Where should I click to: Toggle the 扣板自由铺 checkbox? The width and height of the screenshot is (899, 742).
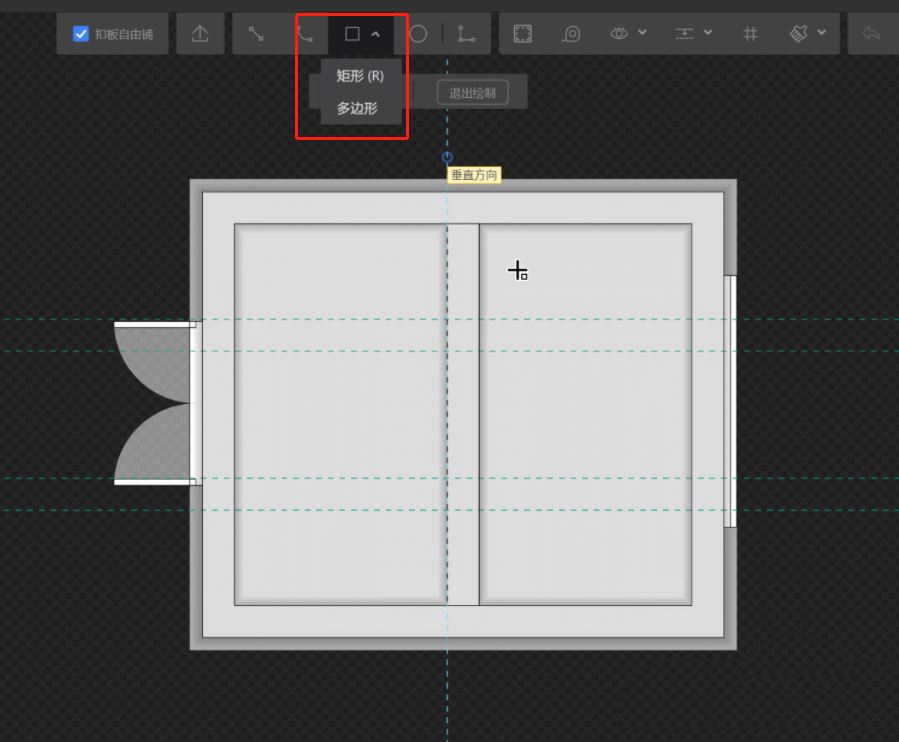pyautogui.click(x=81, y=34)
